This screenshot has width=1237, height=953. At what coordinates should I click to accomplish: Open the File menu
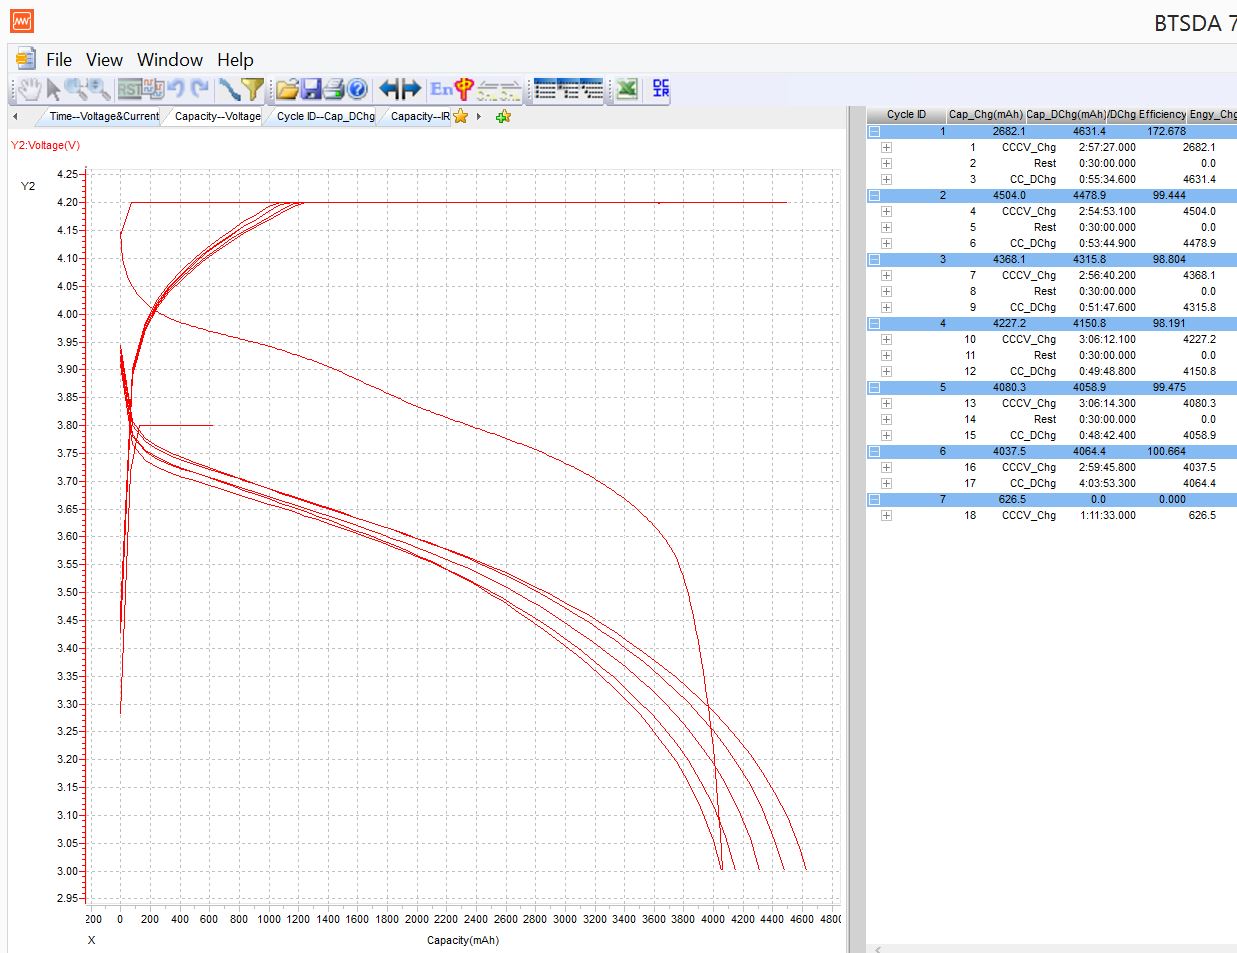tap(59, 59)
